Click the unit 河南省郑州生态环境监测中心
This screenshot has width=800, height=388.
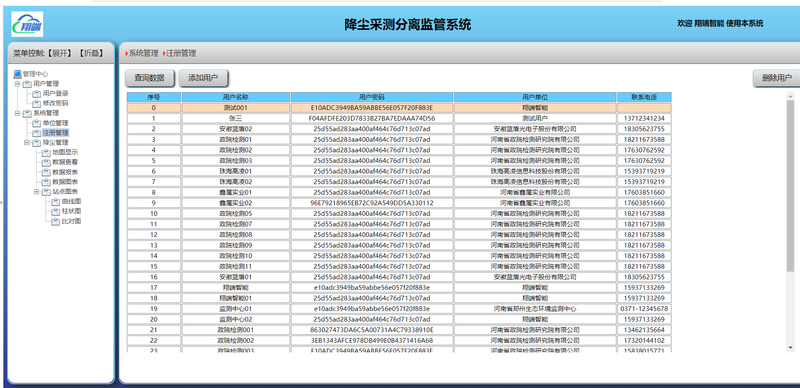pos(535,309)
